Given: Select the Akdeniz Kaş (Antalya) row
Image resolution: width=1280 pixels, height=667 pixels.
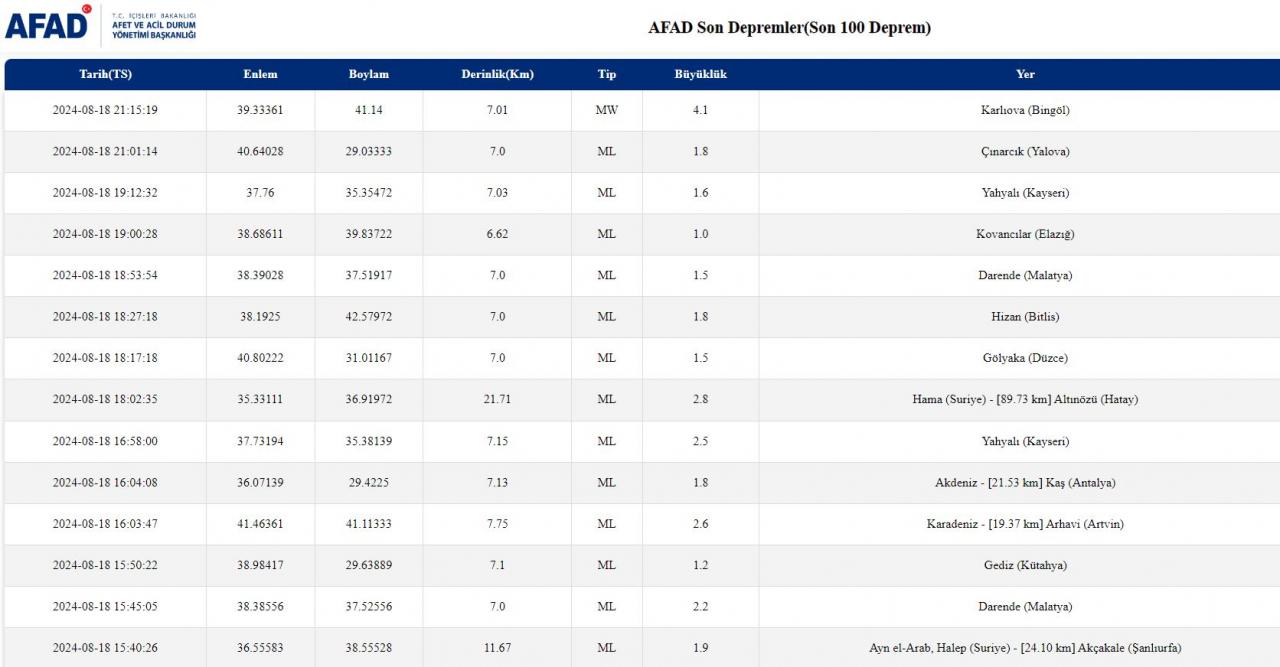Looking at the screenshot, I should tap(642, 483).
